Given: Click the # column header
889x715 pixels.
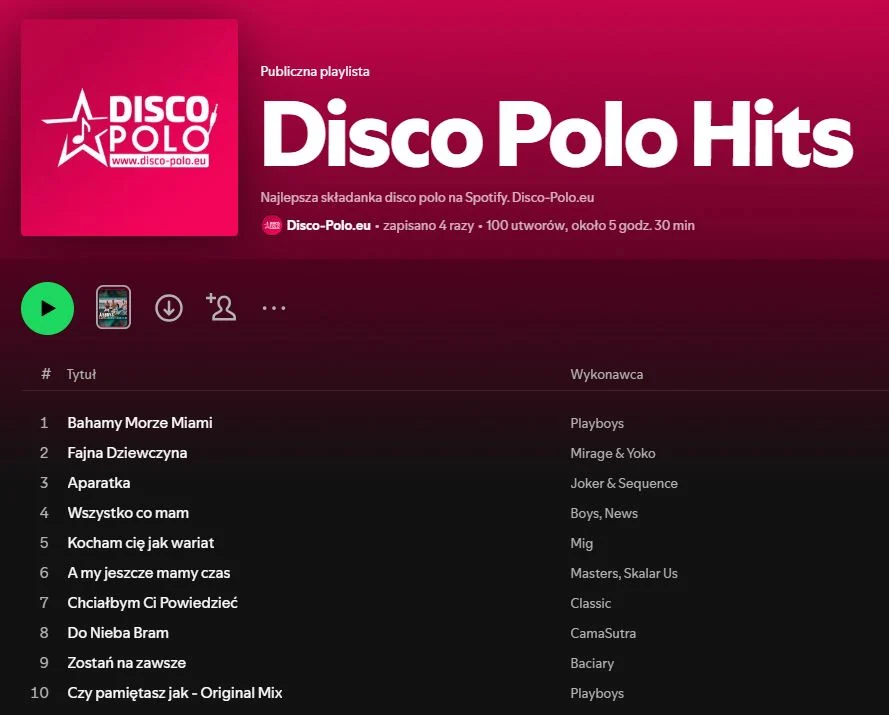Looking at the screenshot, I should [46, 374].
